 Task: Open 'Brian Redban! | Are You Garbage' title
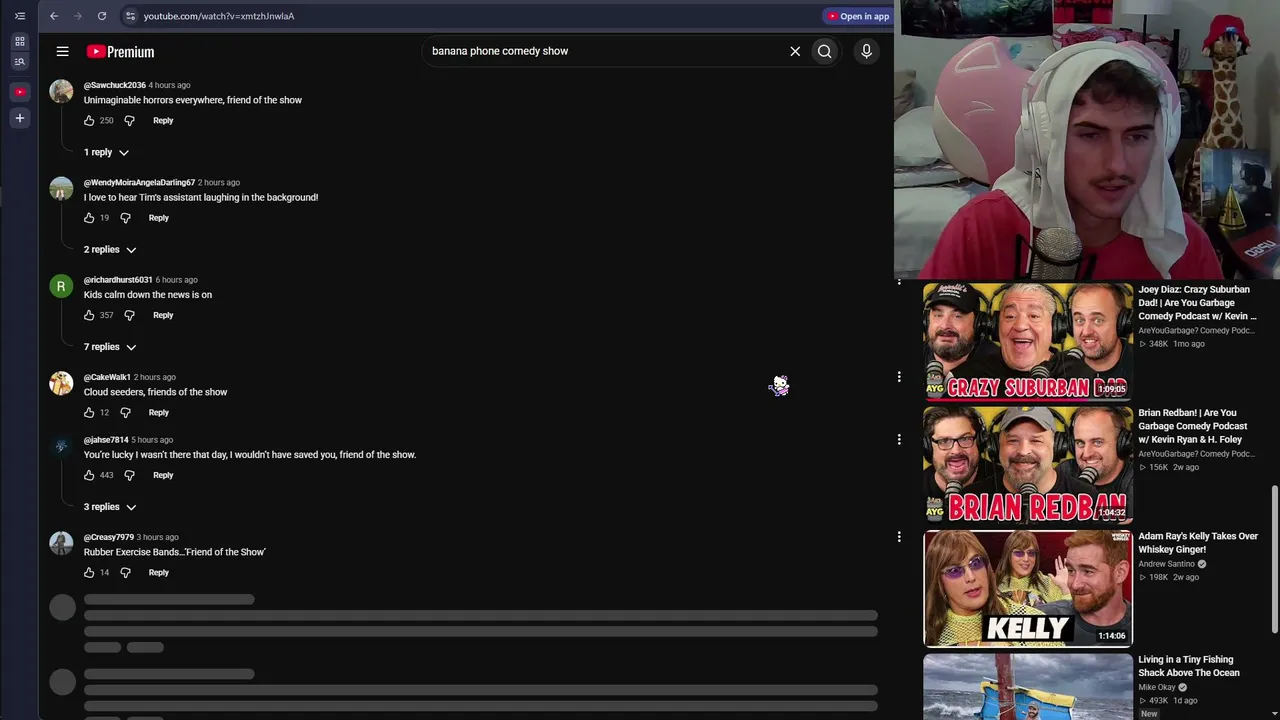point(1194,426)
